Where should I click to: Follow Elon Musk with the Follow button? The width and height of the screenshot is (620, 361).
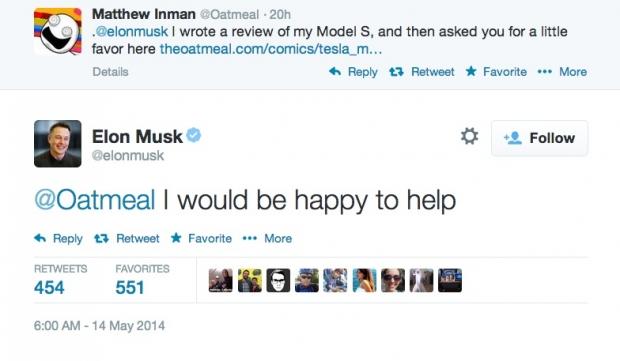[539, 138]
